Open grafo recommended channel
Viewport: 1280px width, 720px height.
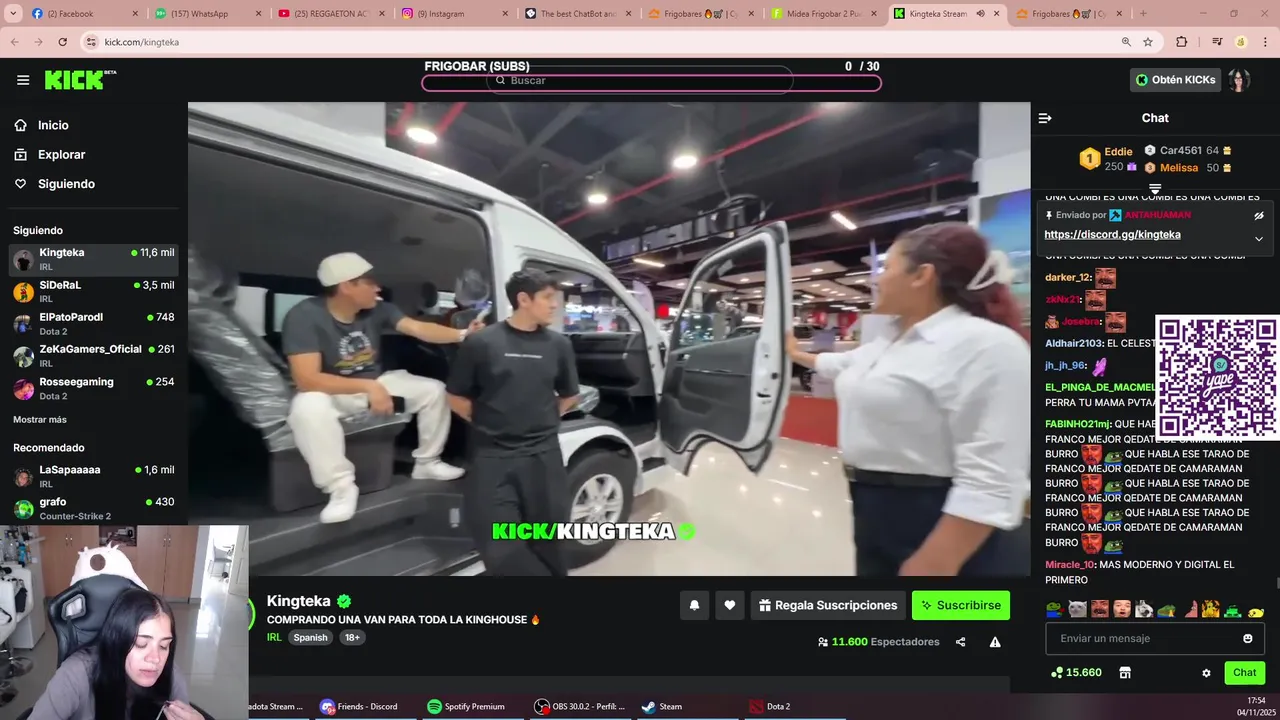coord(94,508)
